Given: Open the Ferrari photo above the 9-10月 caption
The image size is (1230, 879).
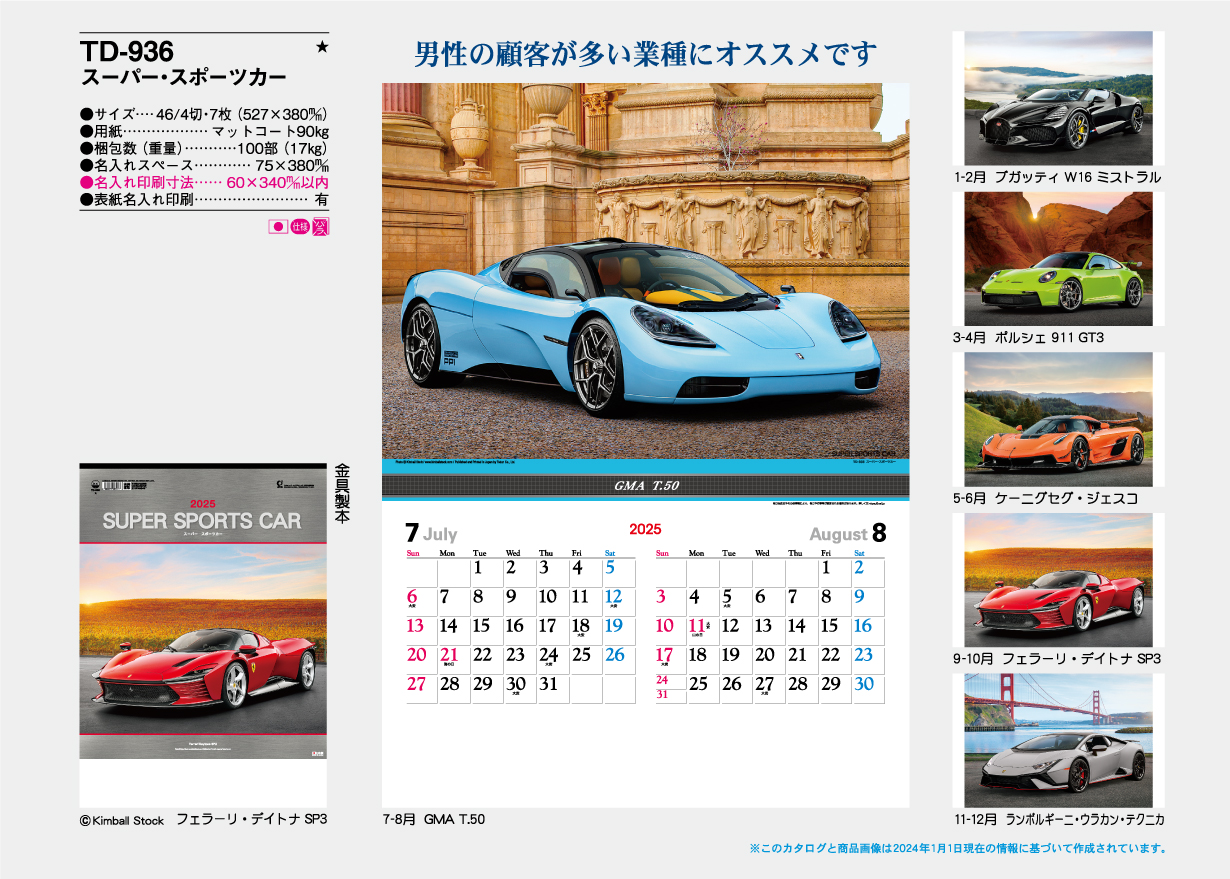Looking at the screenshot, I should [1058, 580].
